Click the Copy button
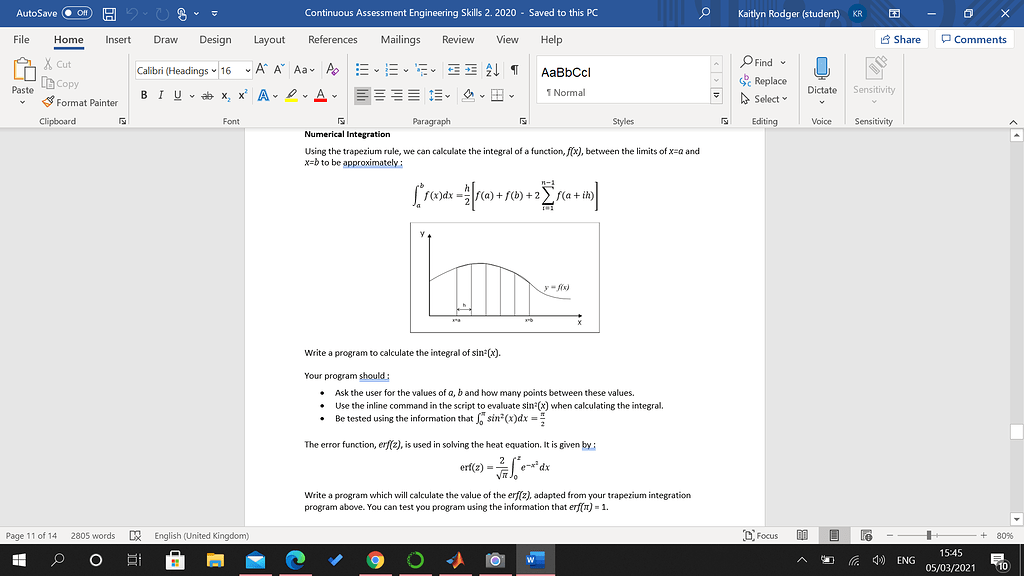 (60, 83)
